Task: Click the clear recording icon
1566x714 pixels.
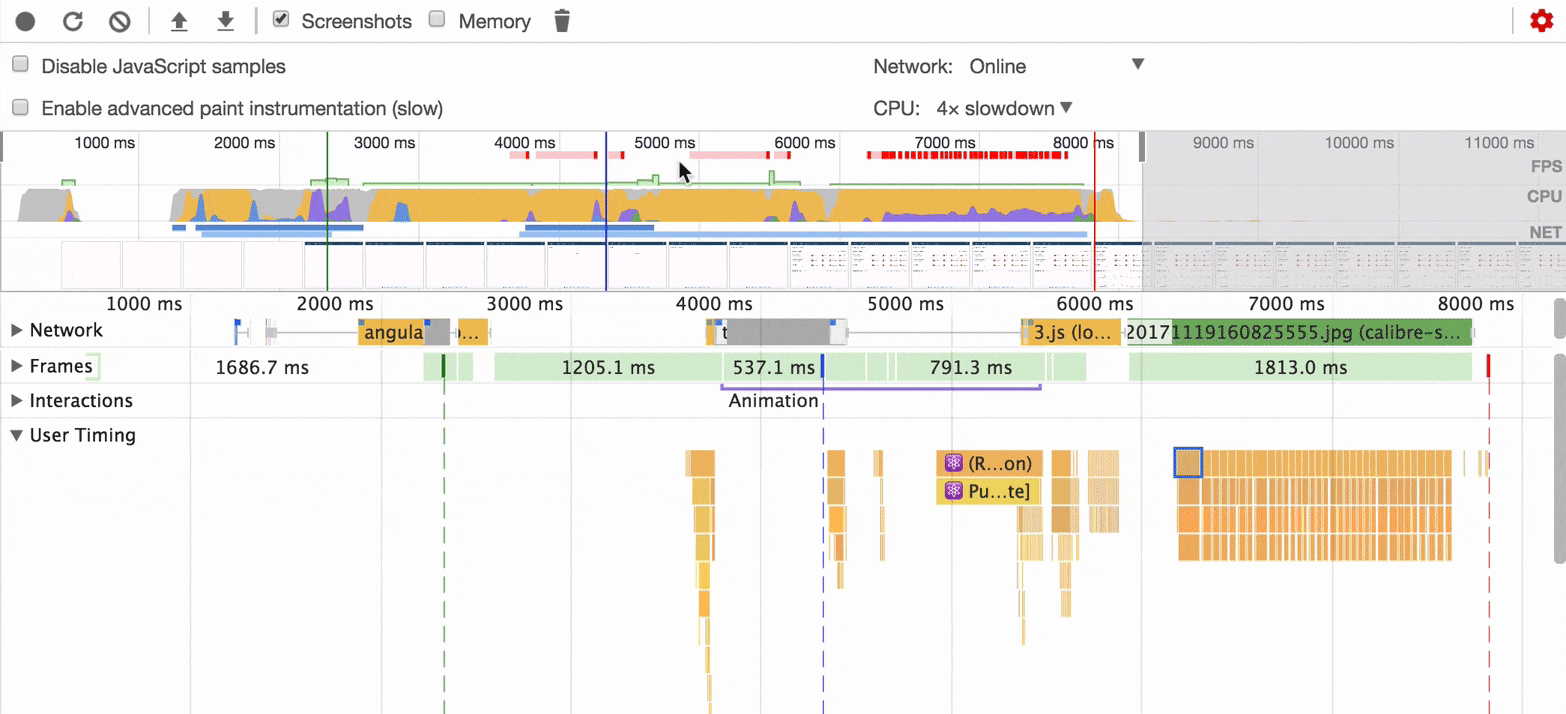Action: [x=119, y=20]
